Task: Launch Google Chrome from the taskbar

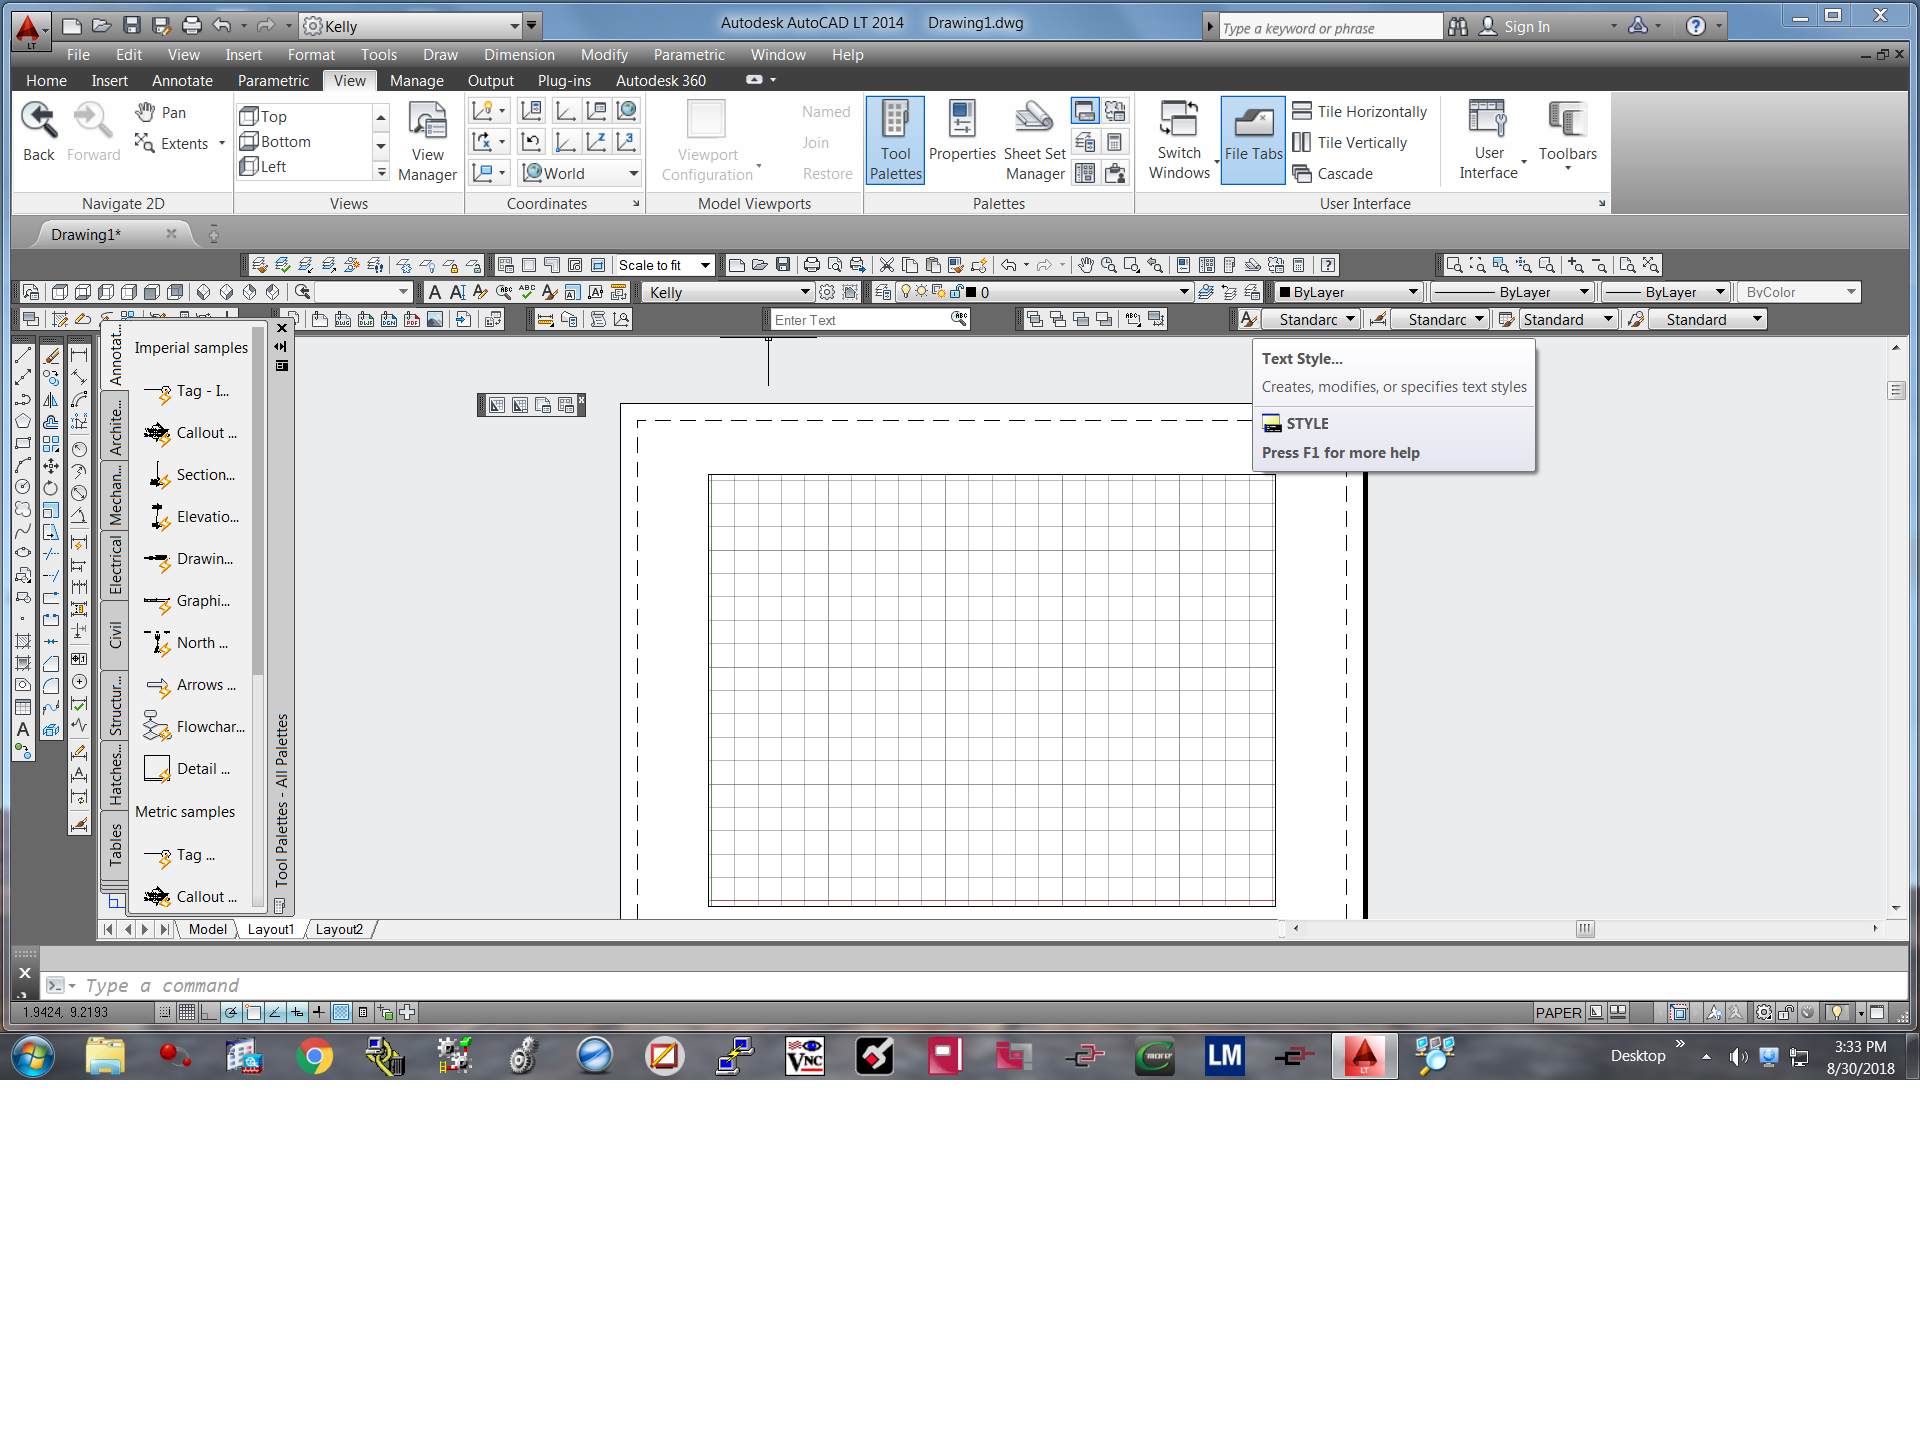Action: click(x=315, y=1055)
